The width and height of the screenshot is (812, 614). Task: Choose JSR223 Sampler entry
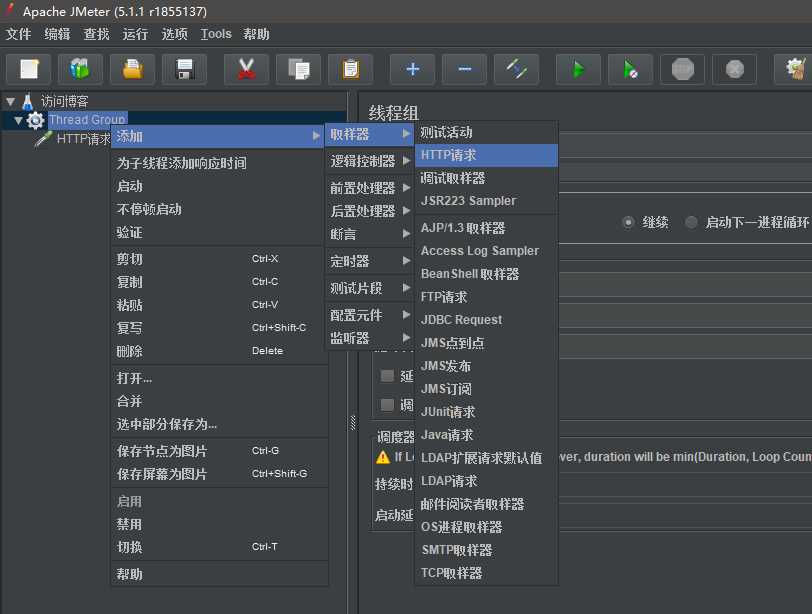click(486, 201)
